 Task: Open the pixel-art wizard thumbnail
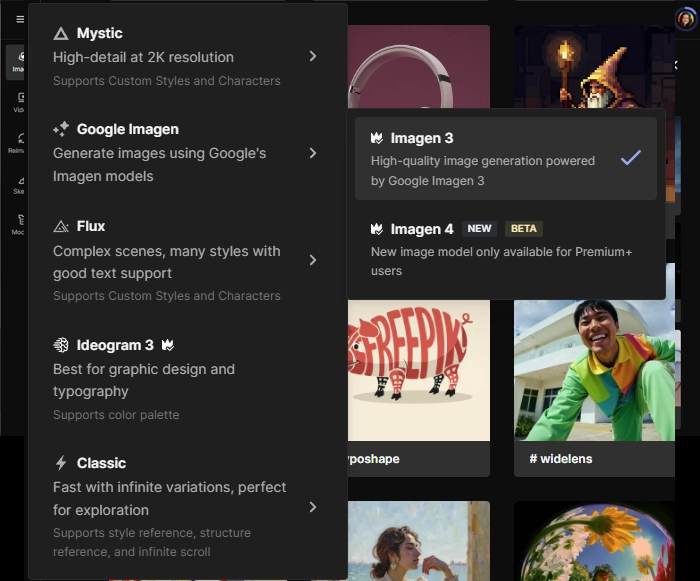[x=594, y=67]
